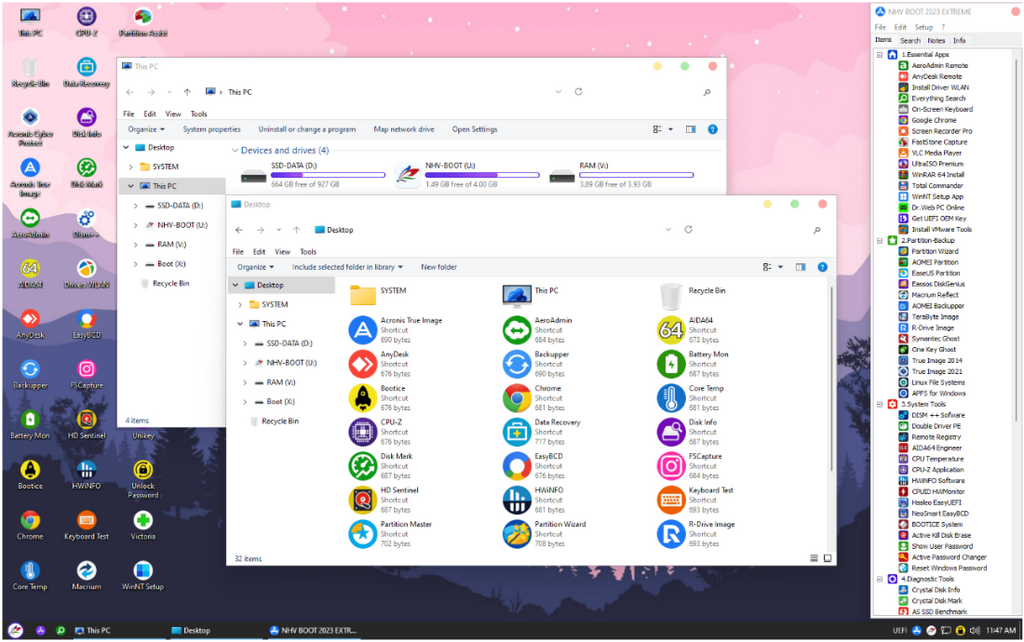The image size is (1024, 642).
Task: Launch HWiNFO desktop icon
Action: click(x=86, y=474)
